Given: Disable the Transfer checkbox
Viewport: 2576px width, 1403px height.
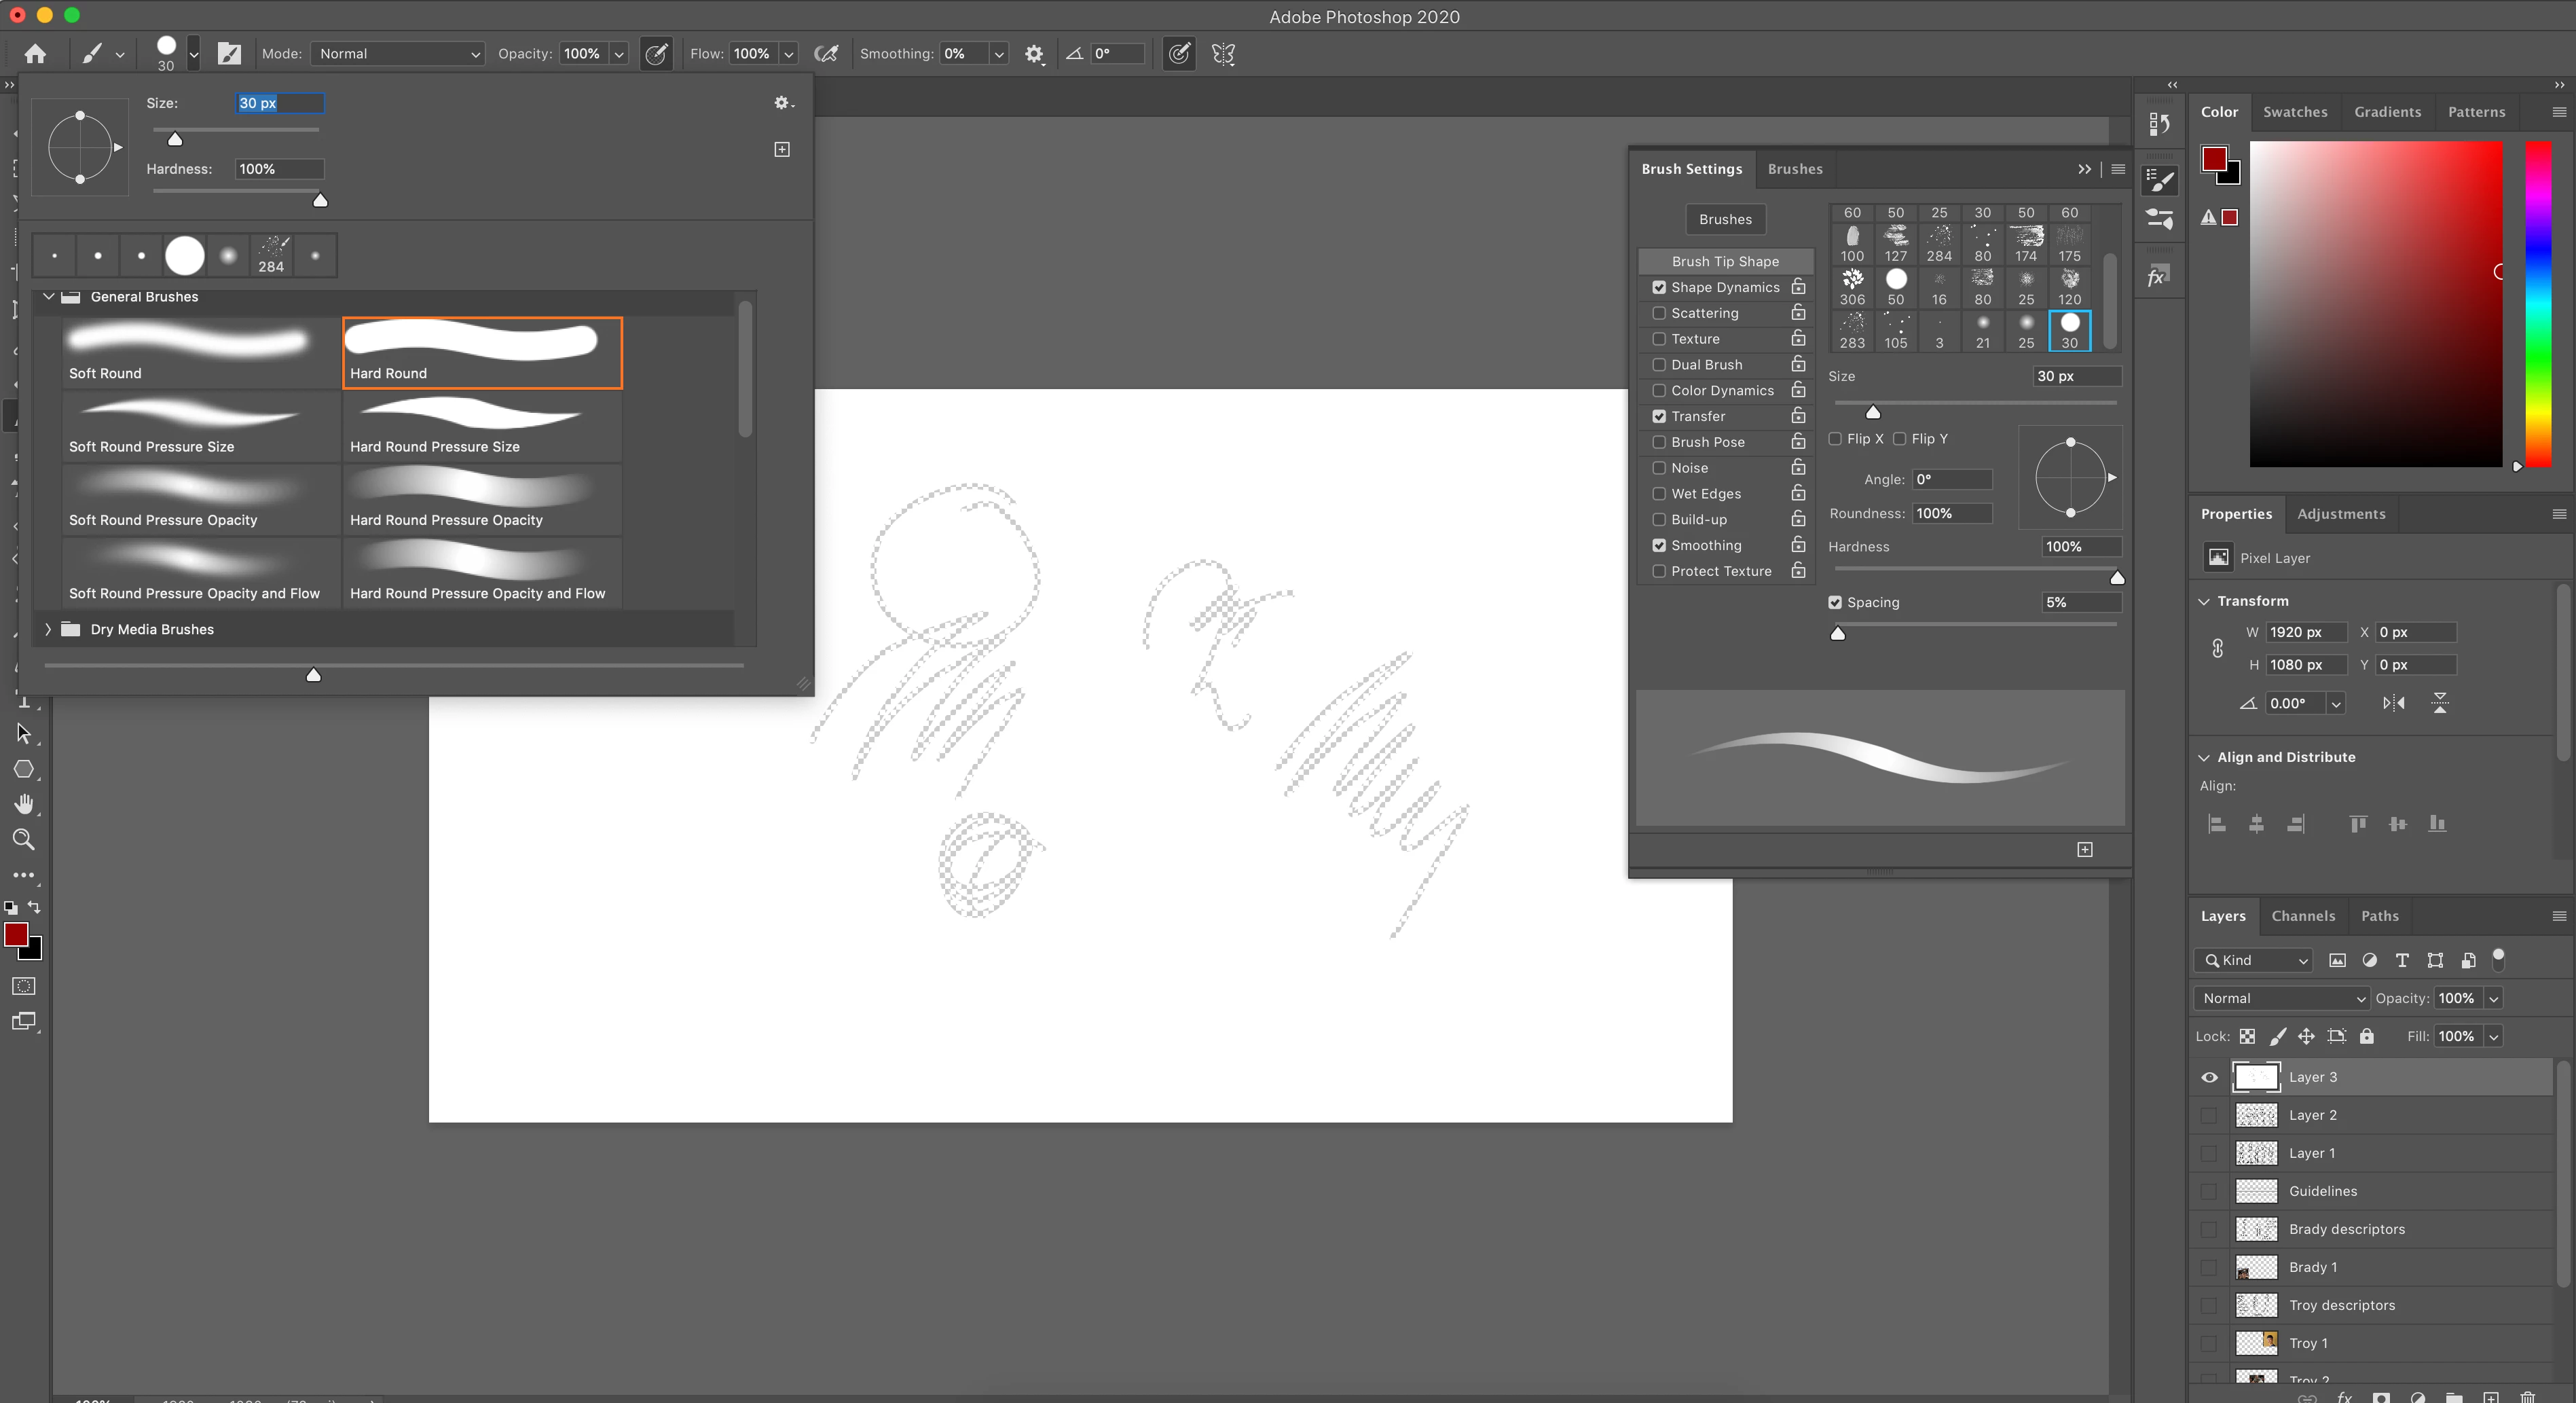Looking at the screenshot, I should tap(1659, 416).
